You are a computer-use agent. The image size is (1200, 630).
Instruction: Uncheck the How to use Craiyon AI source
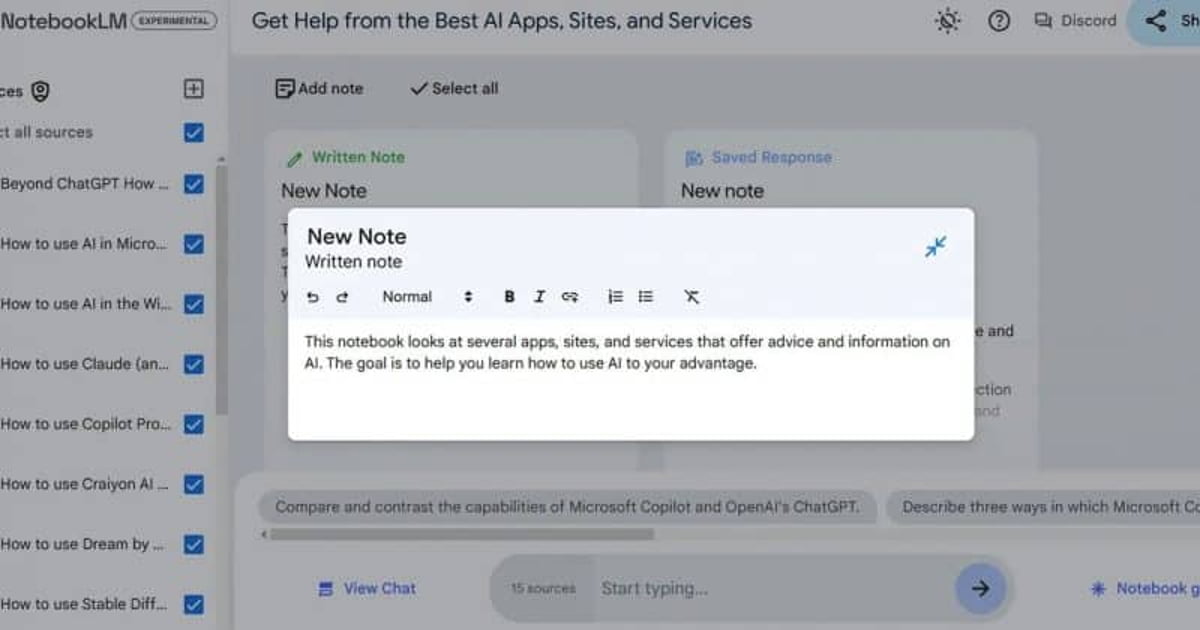pos(194,484)
